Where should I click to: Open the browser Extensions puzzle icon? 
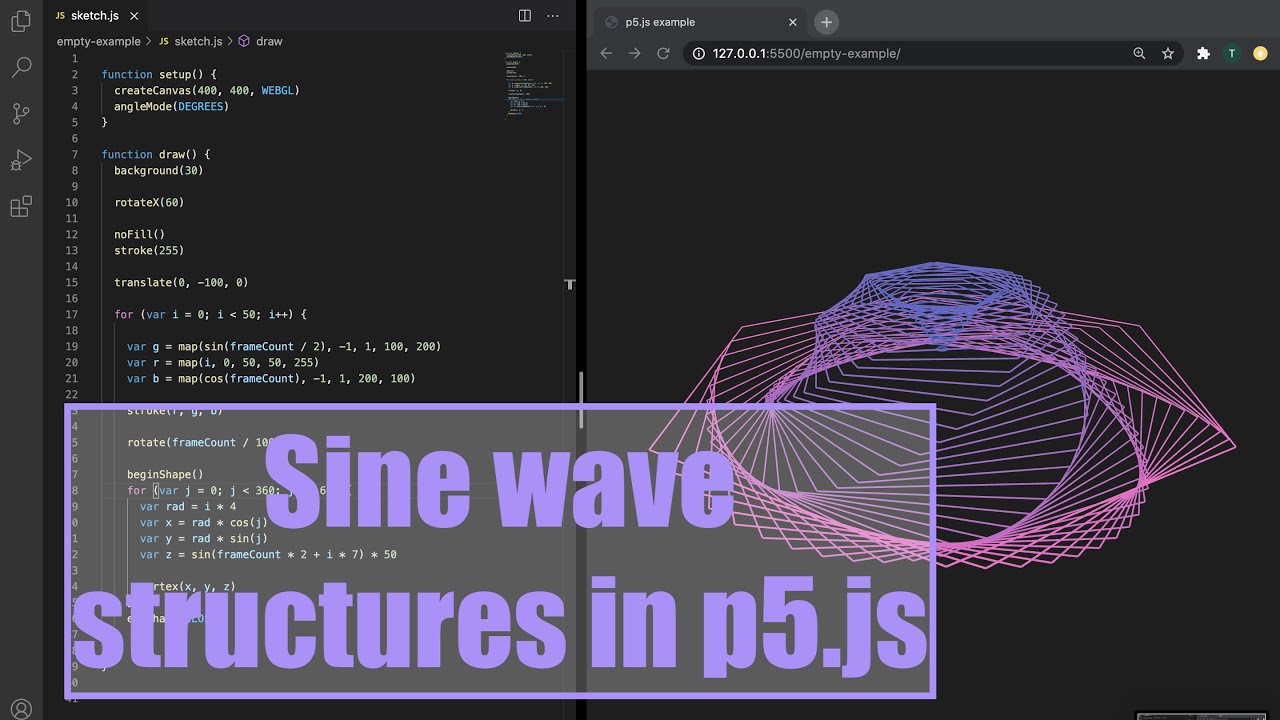coord(1203,53)
